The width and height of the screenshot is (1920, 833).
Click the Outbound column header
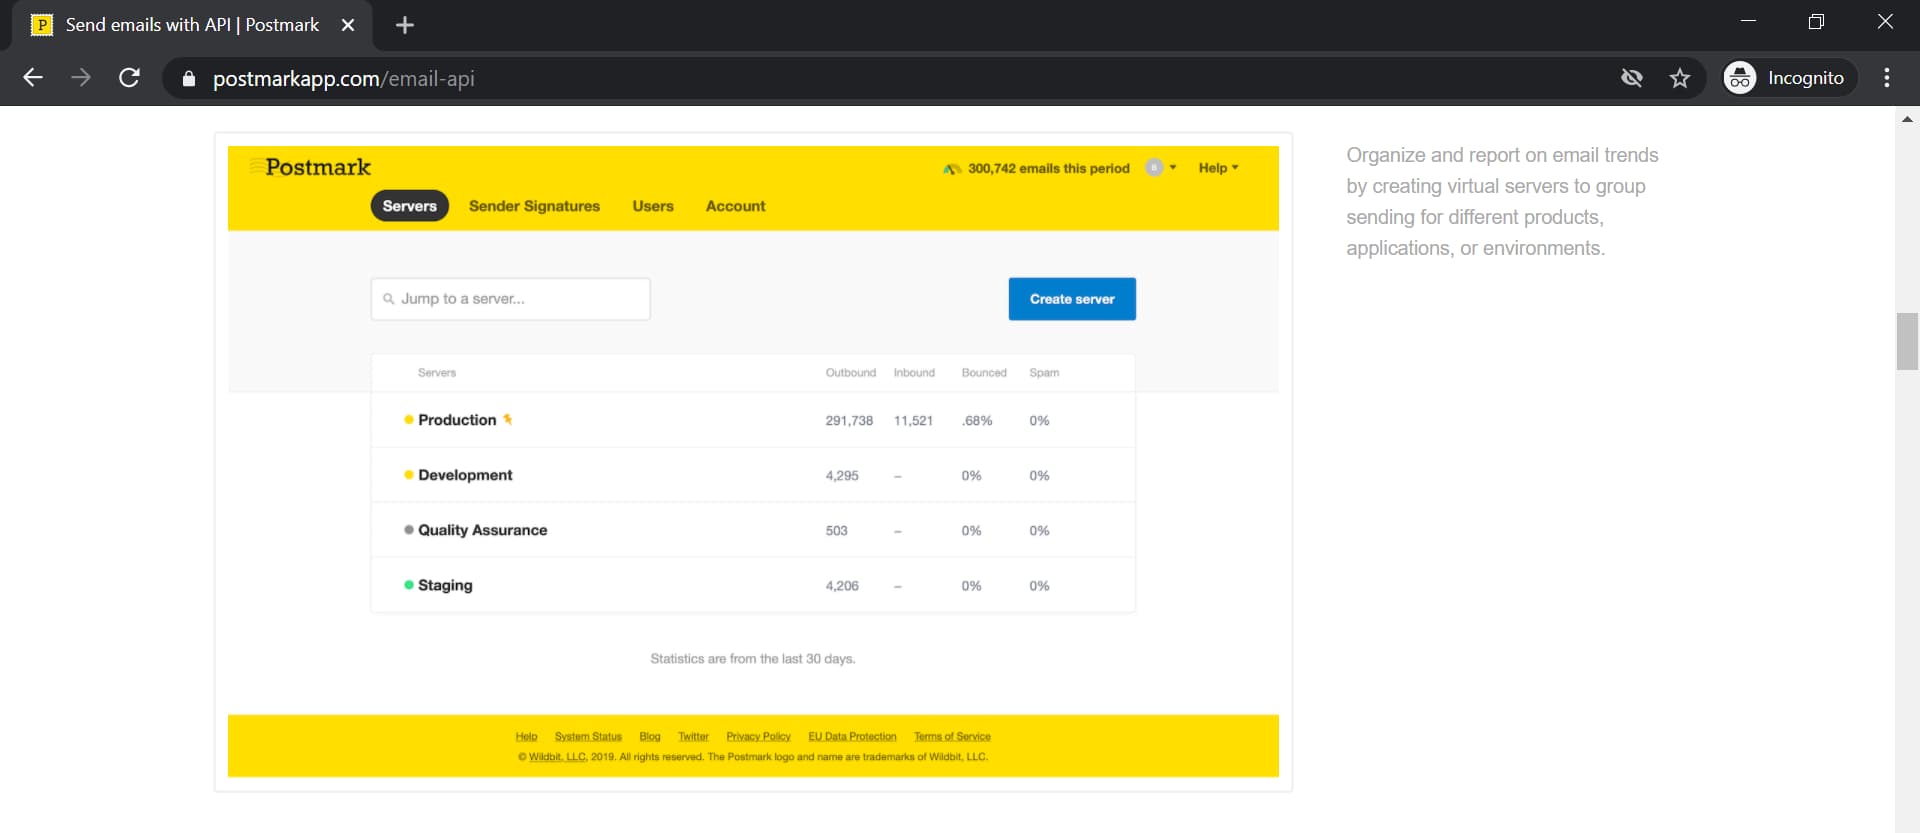click(x=850, y=373)
